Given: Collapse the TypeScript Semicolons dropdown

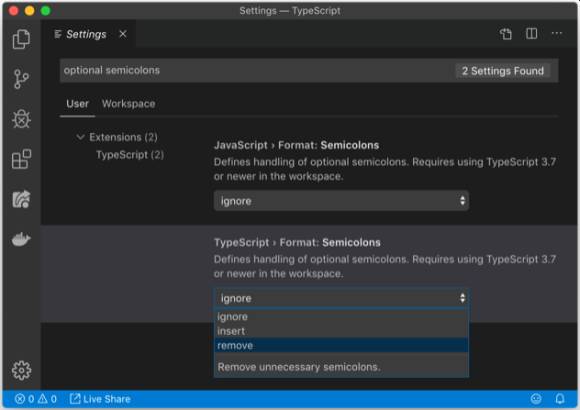Looking at the screenshot, I should point(341,298).
